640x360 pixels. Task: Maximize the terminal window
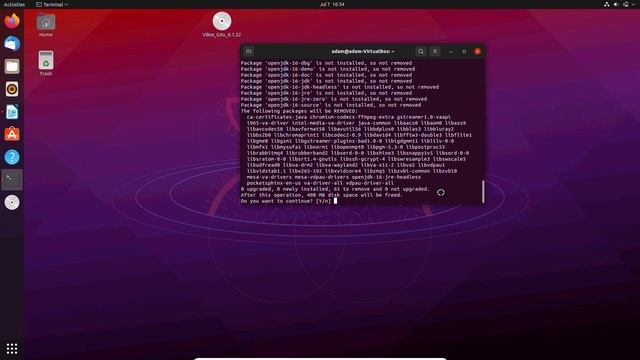464,51
